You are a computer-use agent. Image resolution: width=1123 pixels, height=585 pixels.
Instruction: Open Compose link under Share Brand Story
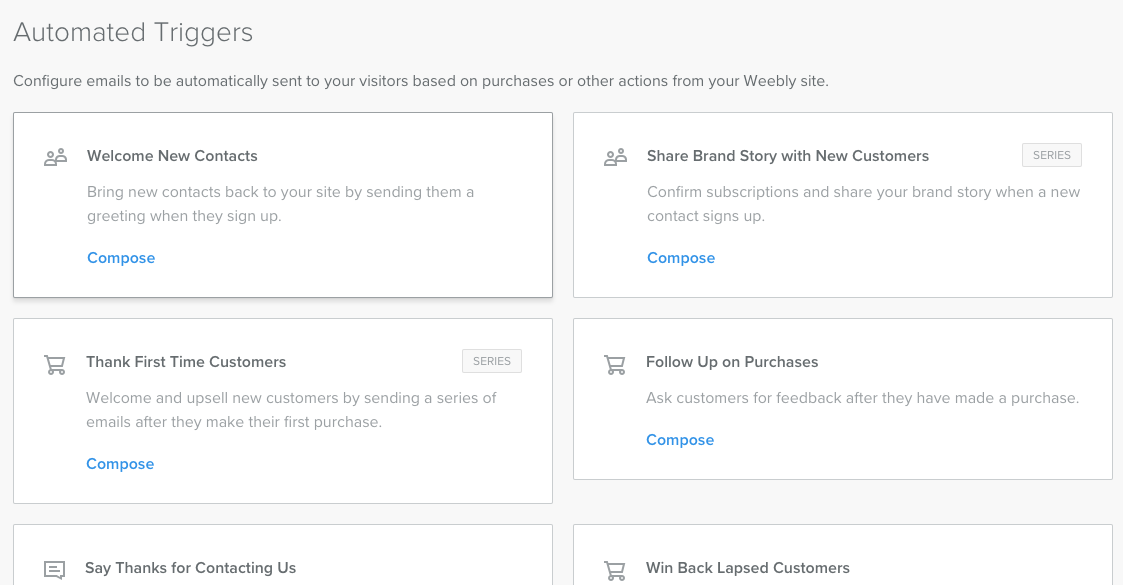(681, 258)
